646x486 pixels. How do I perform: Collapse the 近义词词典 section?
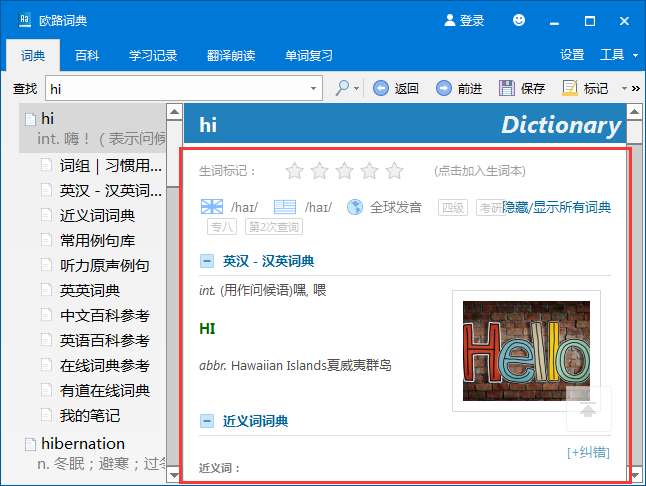coord(207,421)
